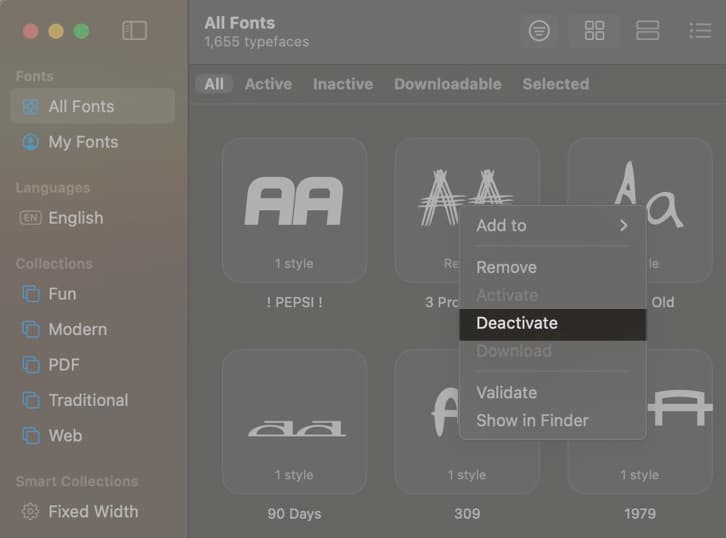
Task: Choose Validate in the context menu
Action: (x=552, y=393)
